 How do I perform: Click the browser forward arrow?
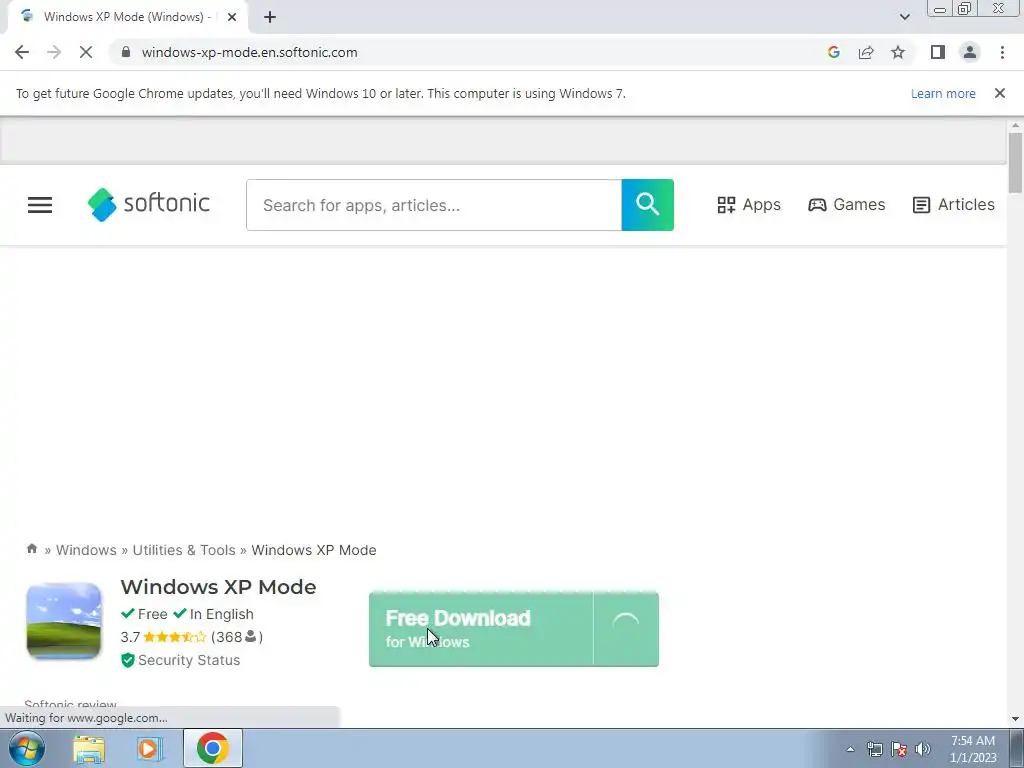(x=54, y=52)
